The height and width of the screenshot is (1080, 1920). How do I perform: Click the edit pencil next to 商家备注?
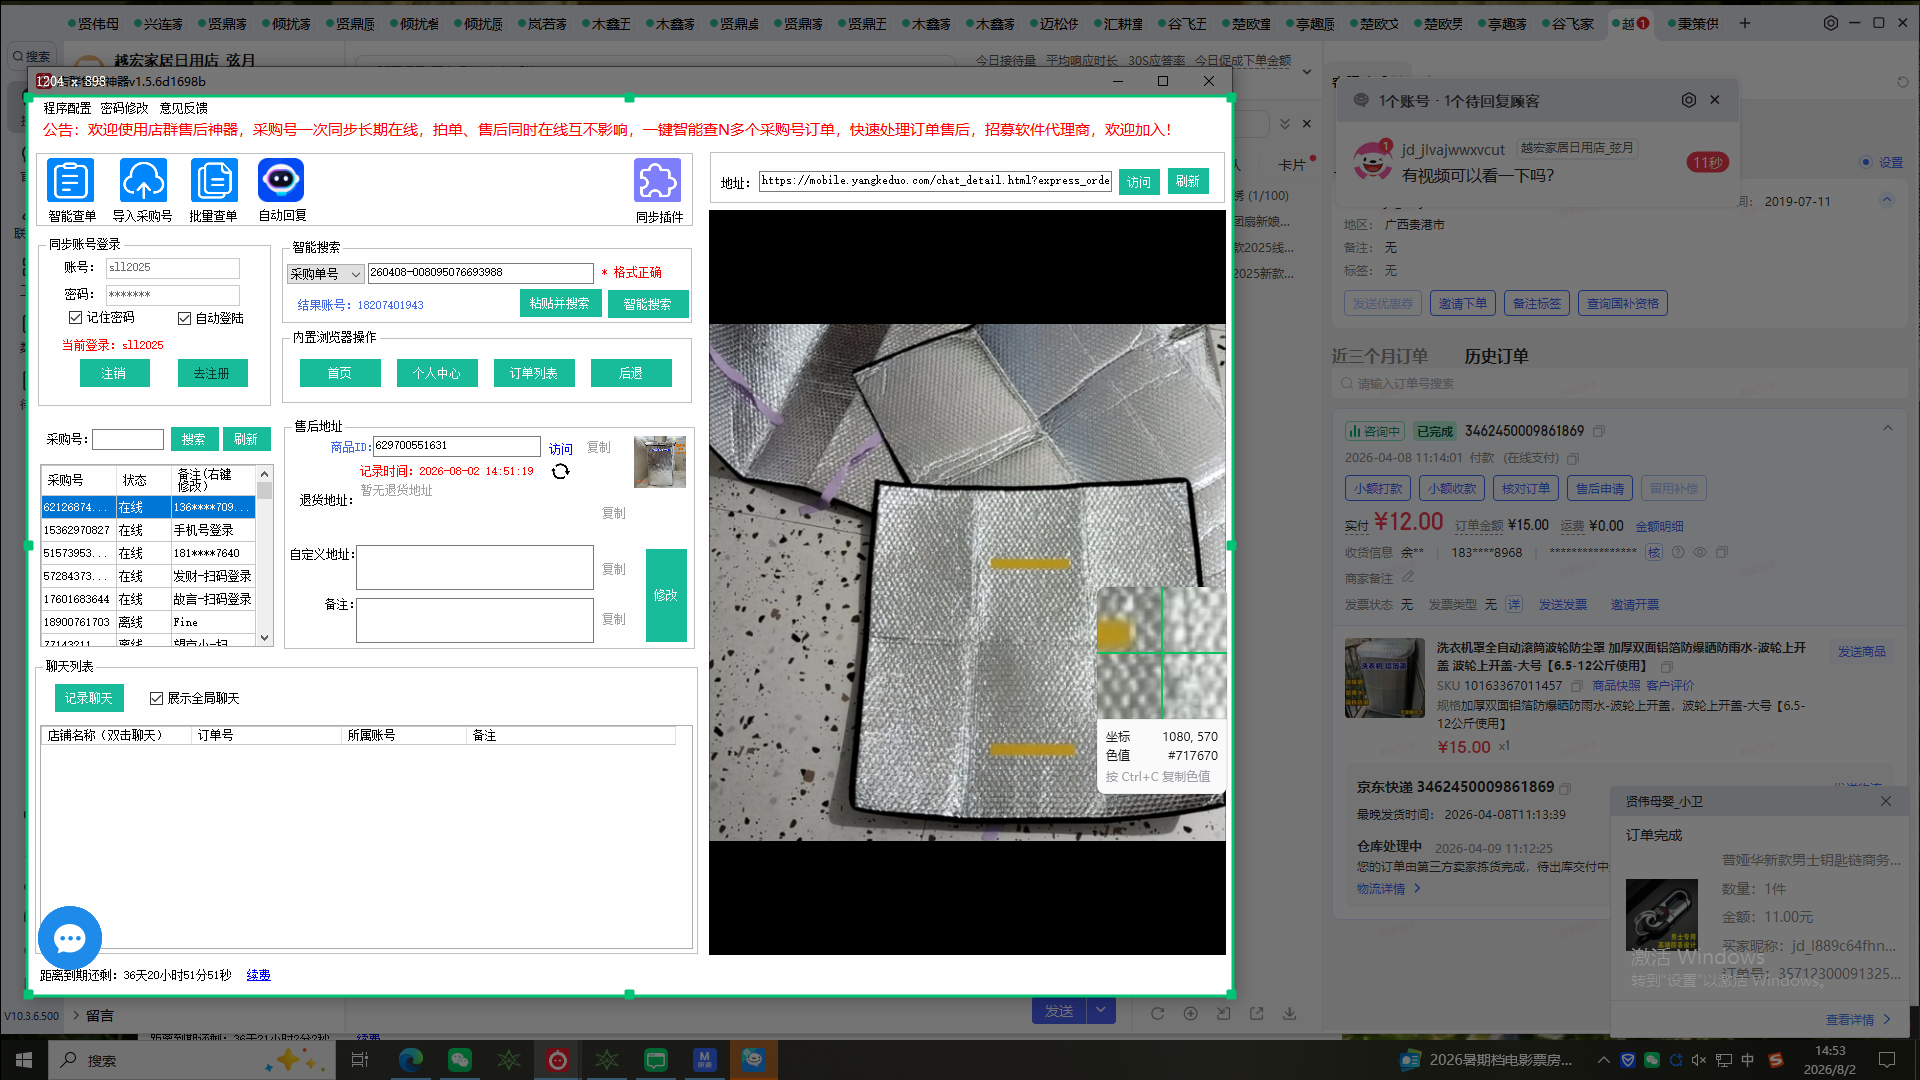tap(1408, 577)
